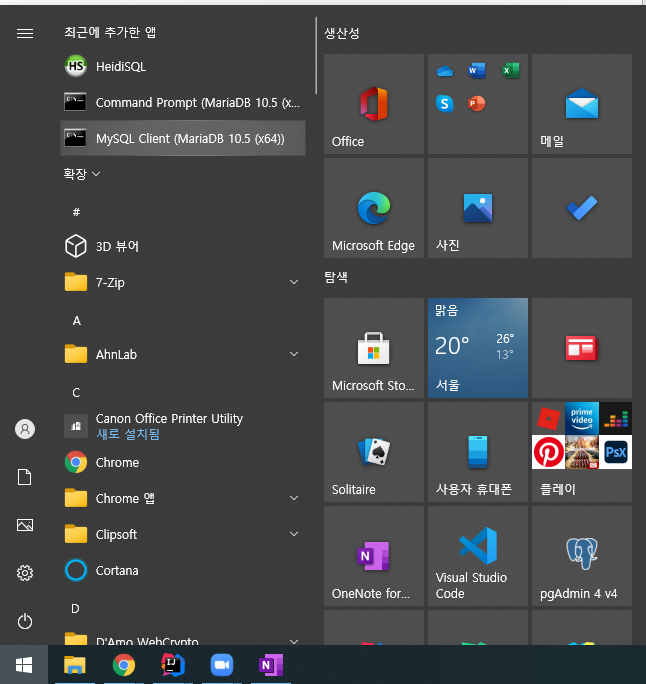This screenshot has height=684, width=646.
Task: Open the Microsoft Store tile
Action: tap(374, 348)
